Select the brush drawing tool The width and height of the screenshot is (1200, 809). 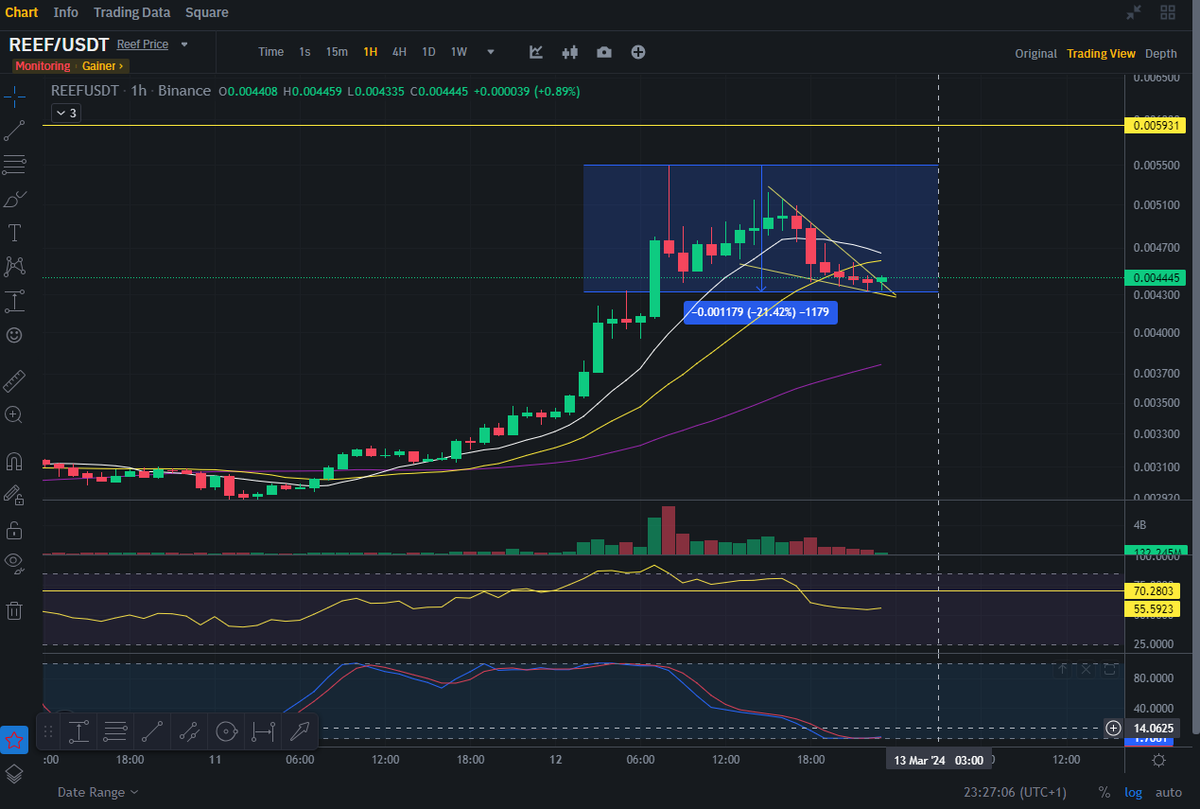(14, 199)
